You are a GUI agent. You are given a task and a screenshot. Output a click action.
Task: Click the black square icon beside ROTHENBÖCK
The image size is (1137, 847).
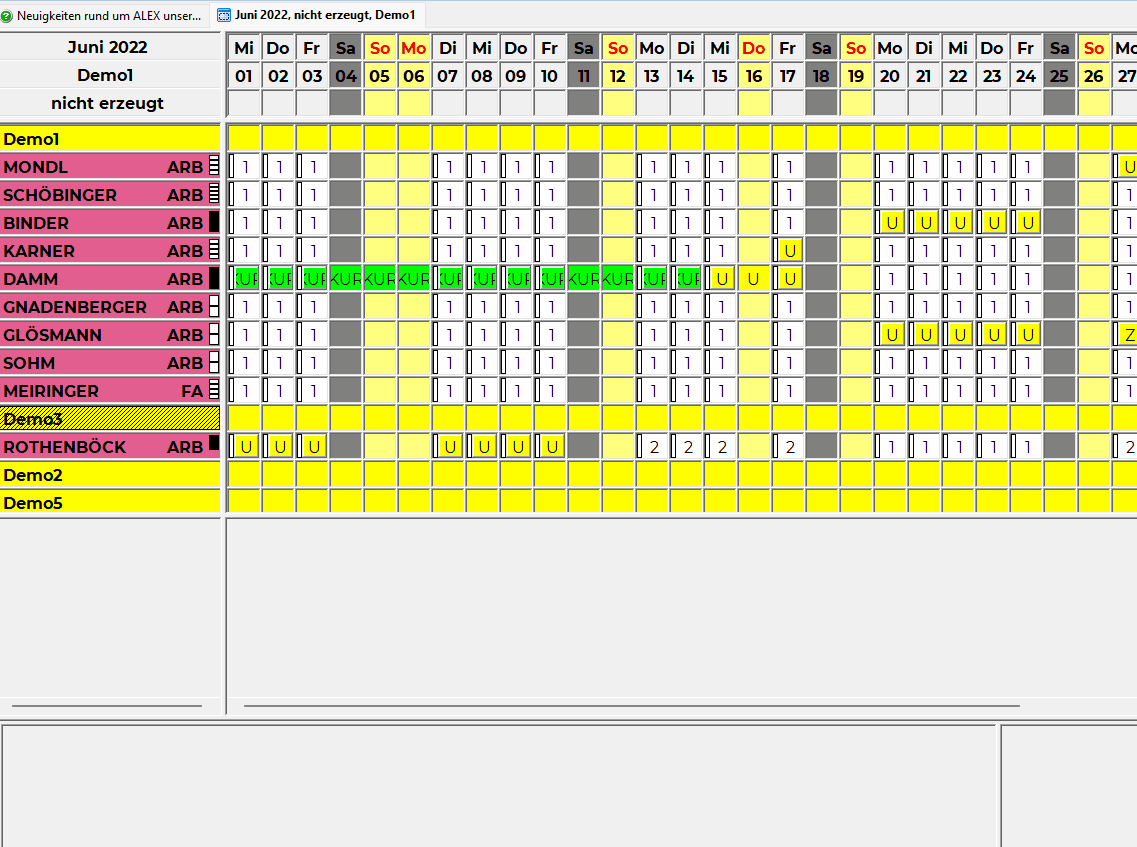tap(213, 444)
